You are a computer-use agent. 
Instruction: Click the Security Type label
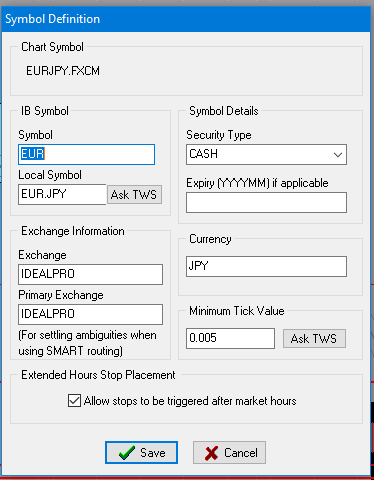[219, 135]
